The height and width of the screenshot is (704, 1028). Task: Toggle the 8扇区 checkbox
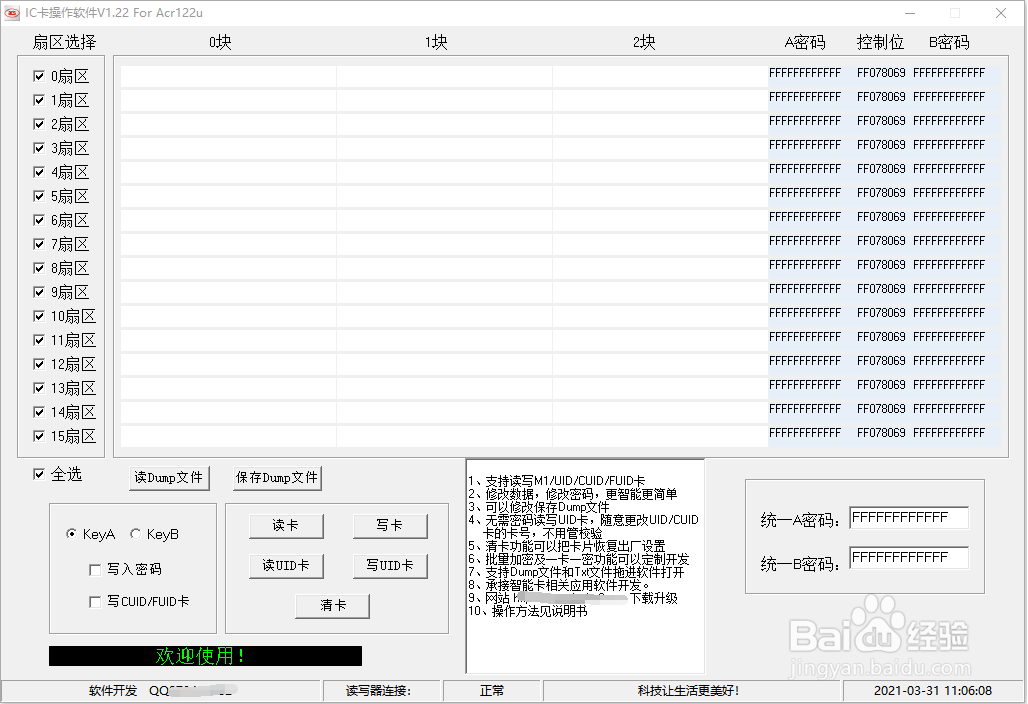click(x=39, y=268)
